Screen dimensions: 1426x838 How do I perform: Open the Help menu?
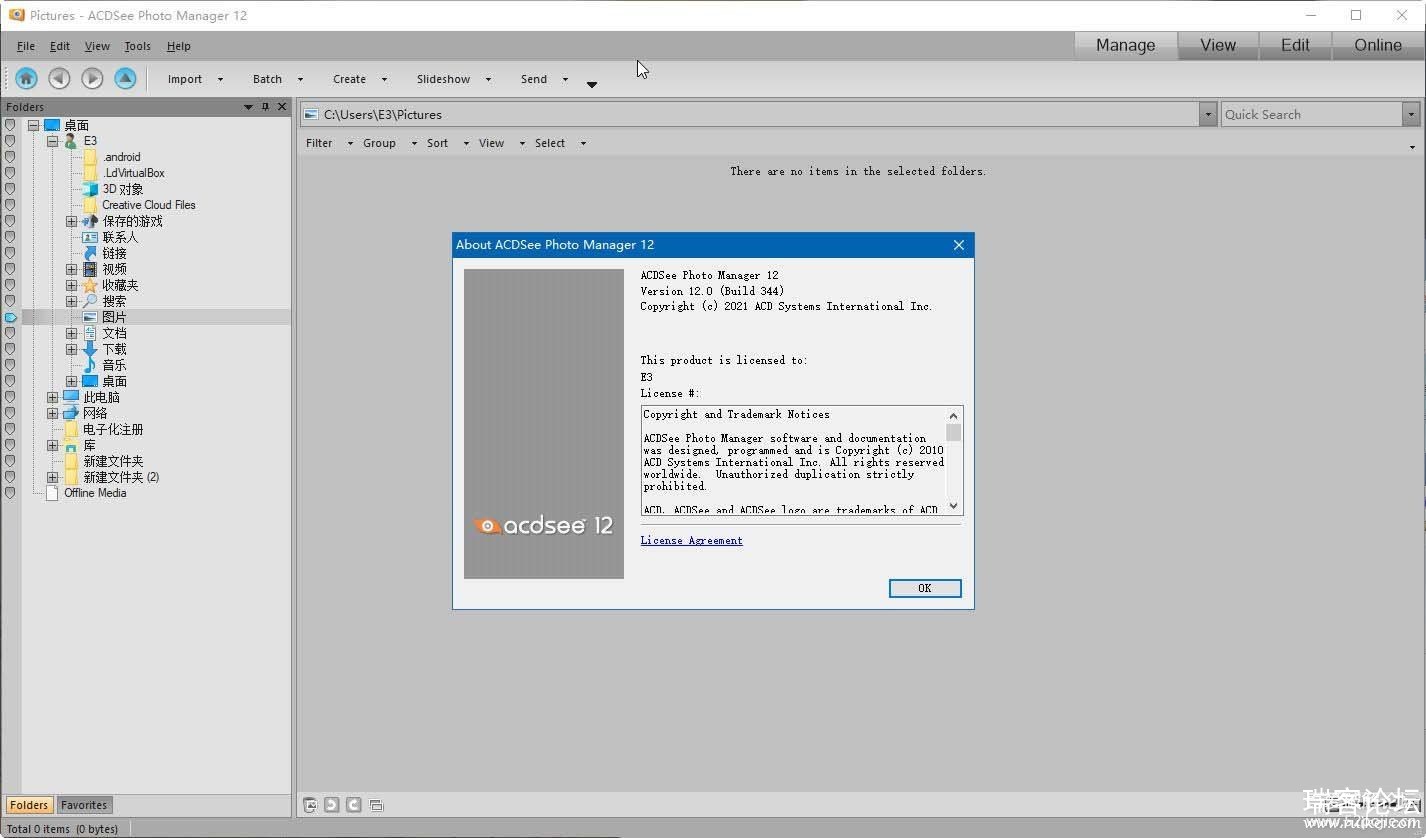click(179, 46)
